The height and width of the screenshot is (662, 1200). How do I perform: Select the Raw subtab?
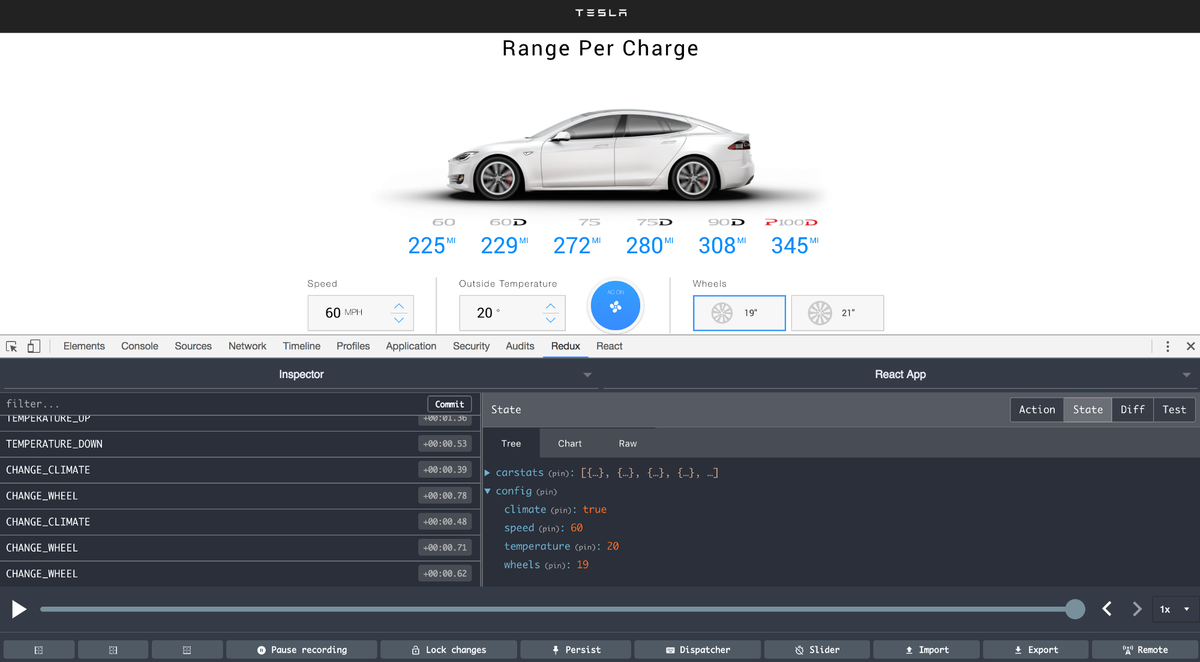point(628,443)
